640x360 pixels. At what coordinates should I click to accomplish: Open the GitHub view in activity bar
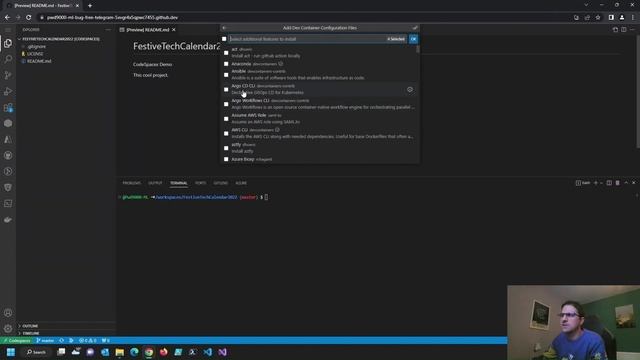(x=8, y=156)
